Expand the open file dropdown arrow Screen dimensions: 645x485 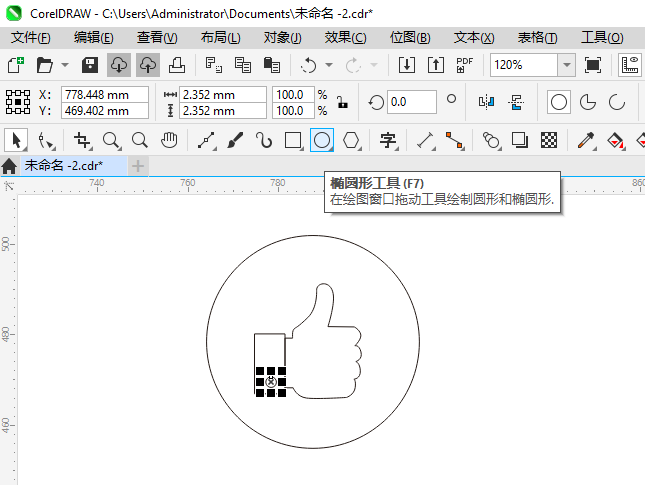(65, 65)
